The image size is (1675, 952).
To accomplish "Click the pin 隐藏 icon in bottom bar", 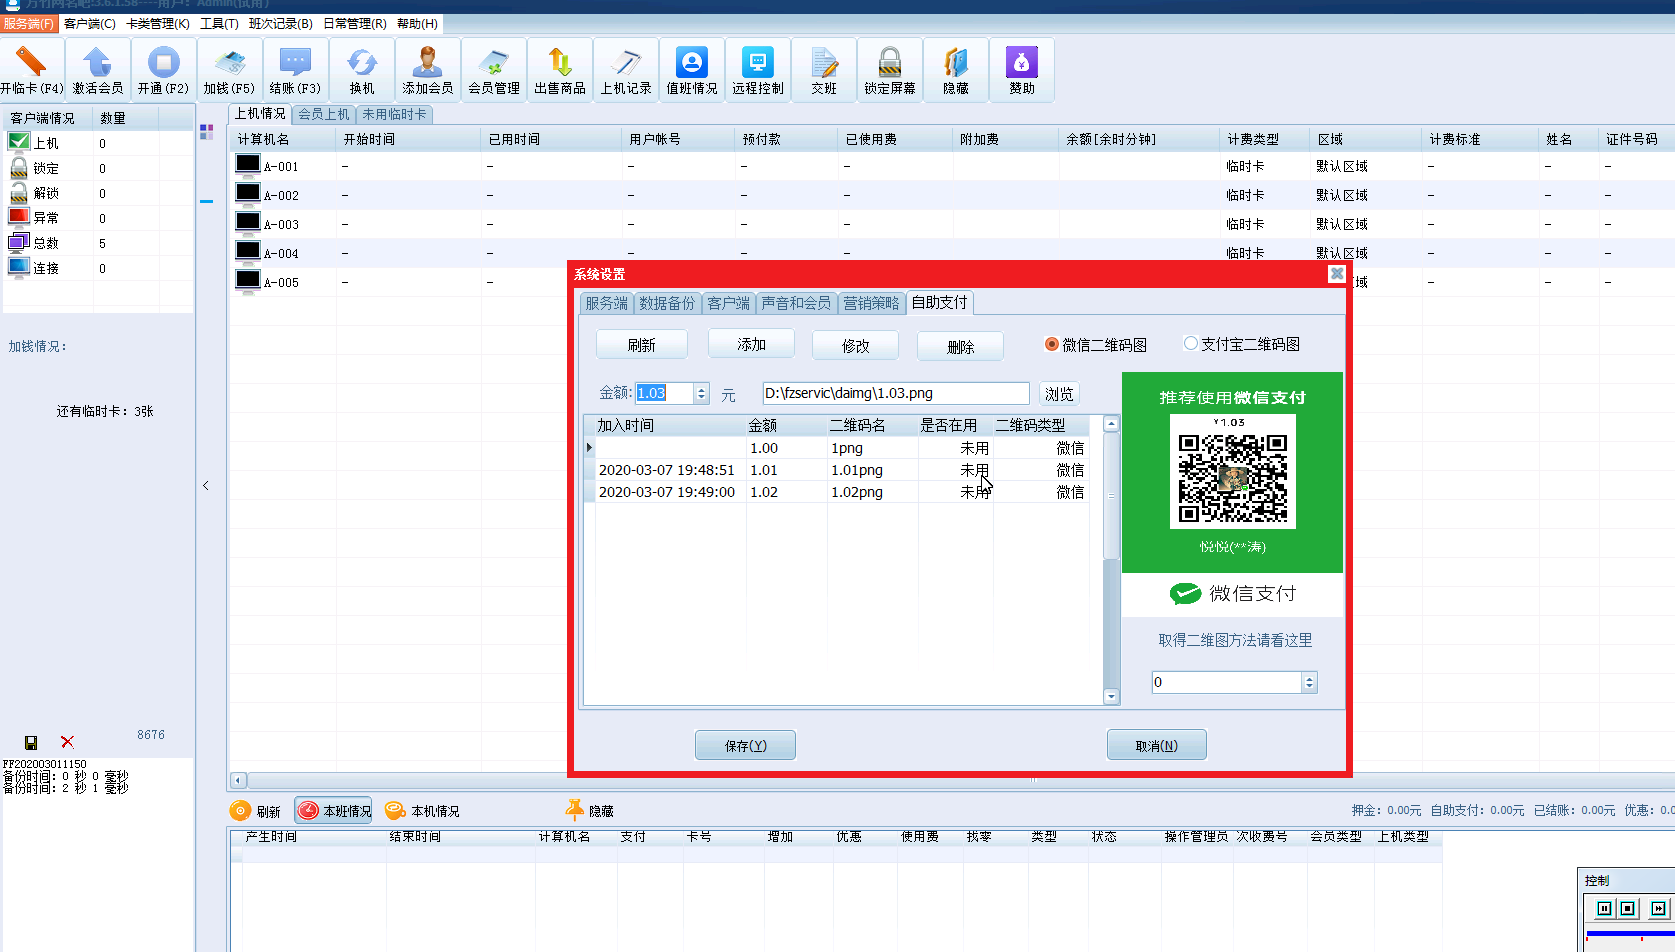I will 590,811.
